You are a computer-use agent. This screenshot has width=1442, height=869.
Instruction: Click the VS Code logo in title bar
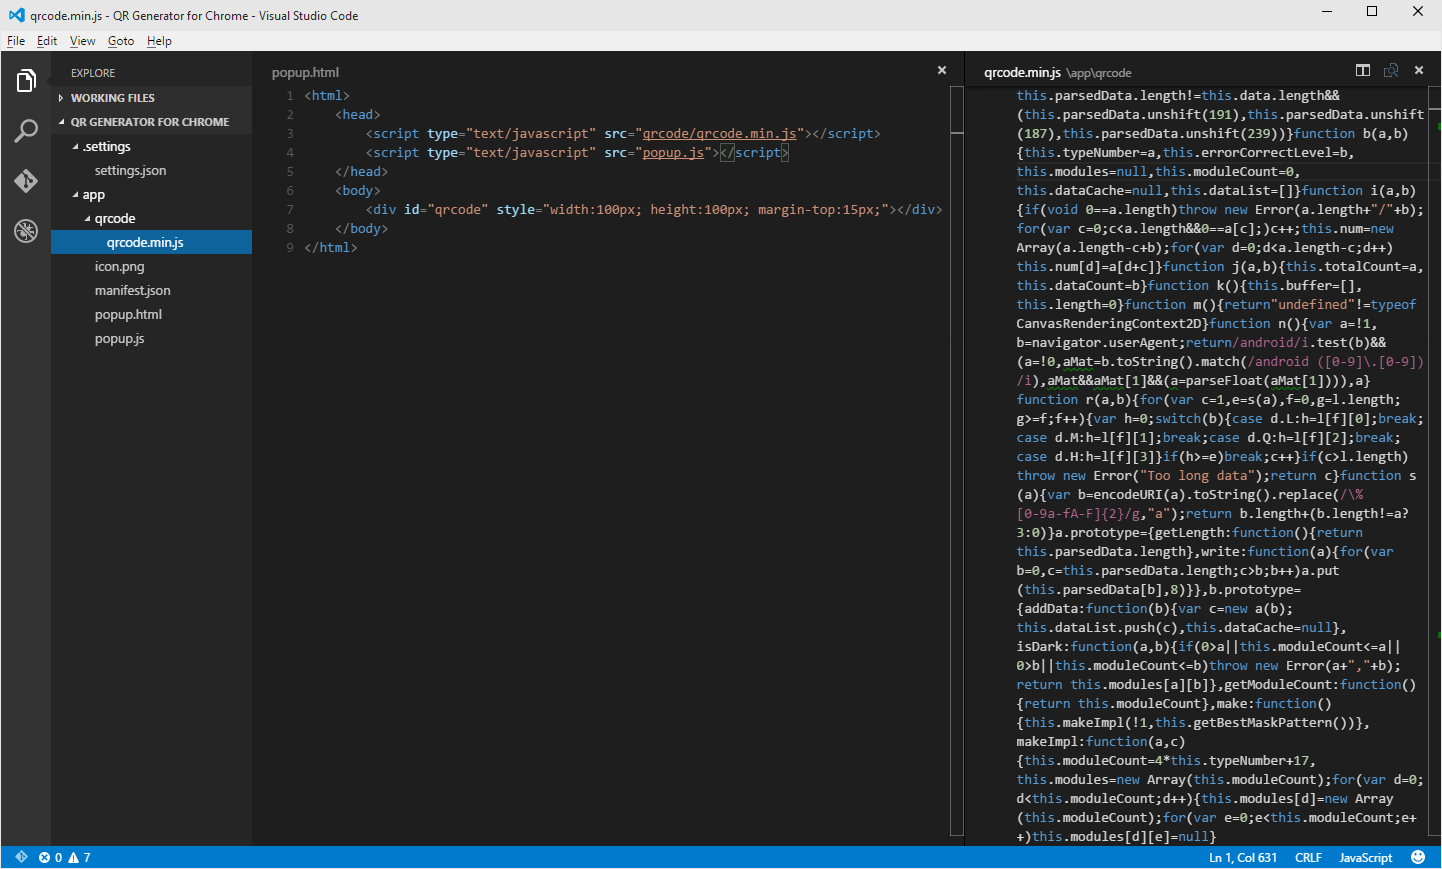16,15
